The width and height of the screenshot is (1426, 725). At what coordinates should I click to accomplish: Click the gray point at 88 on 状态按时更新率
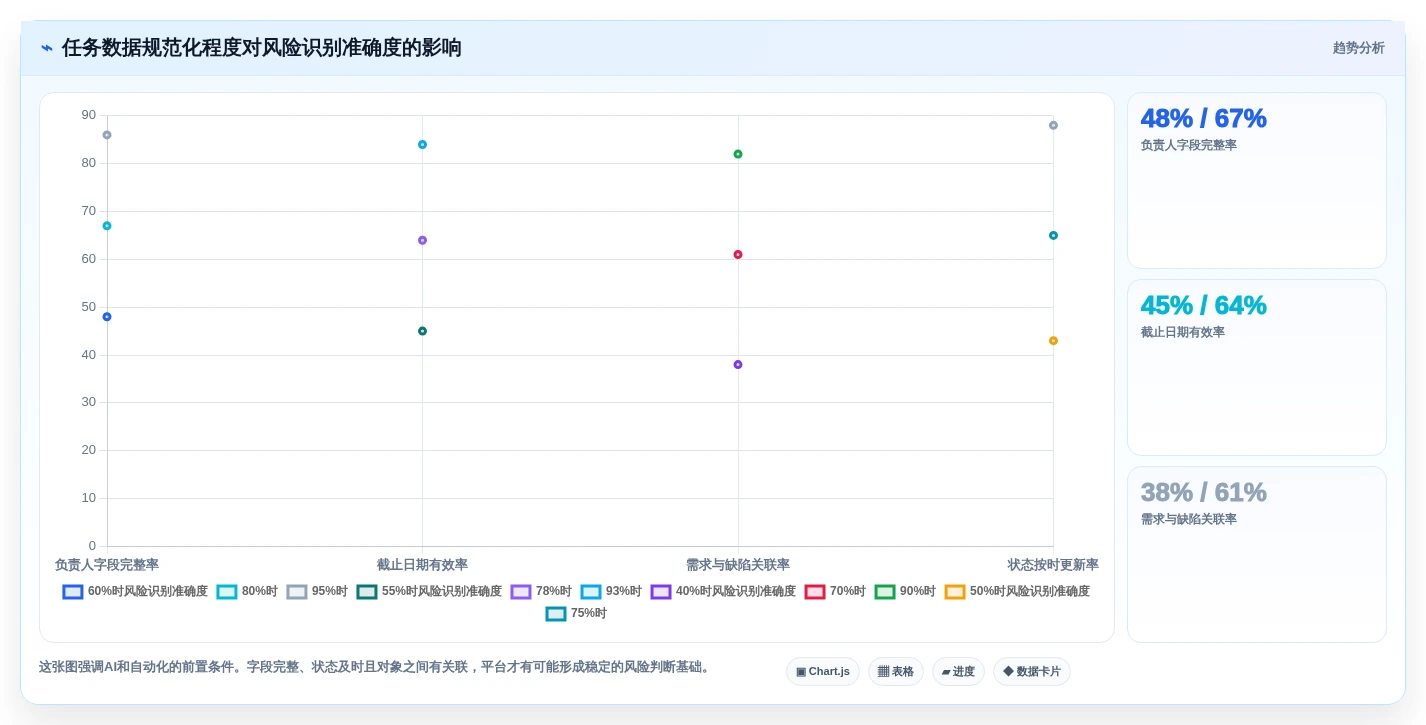coord(1053,125)
